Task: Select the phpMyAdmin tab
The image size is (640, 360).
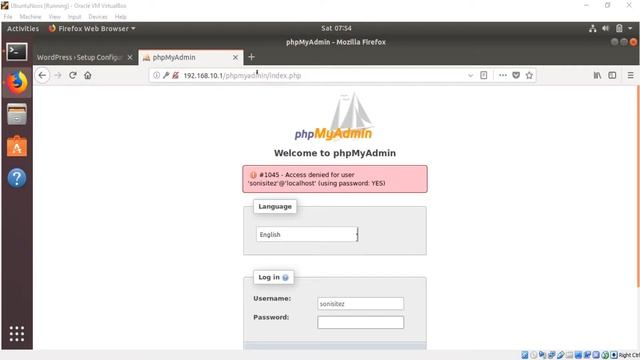Action: point(190,58)
